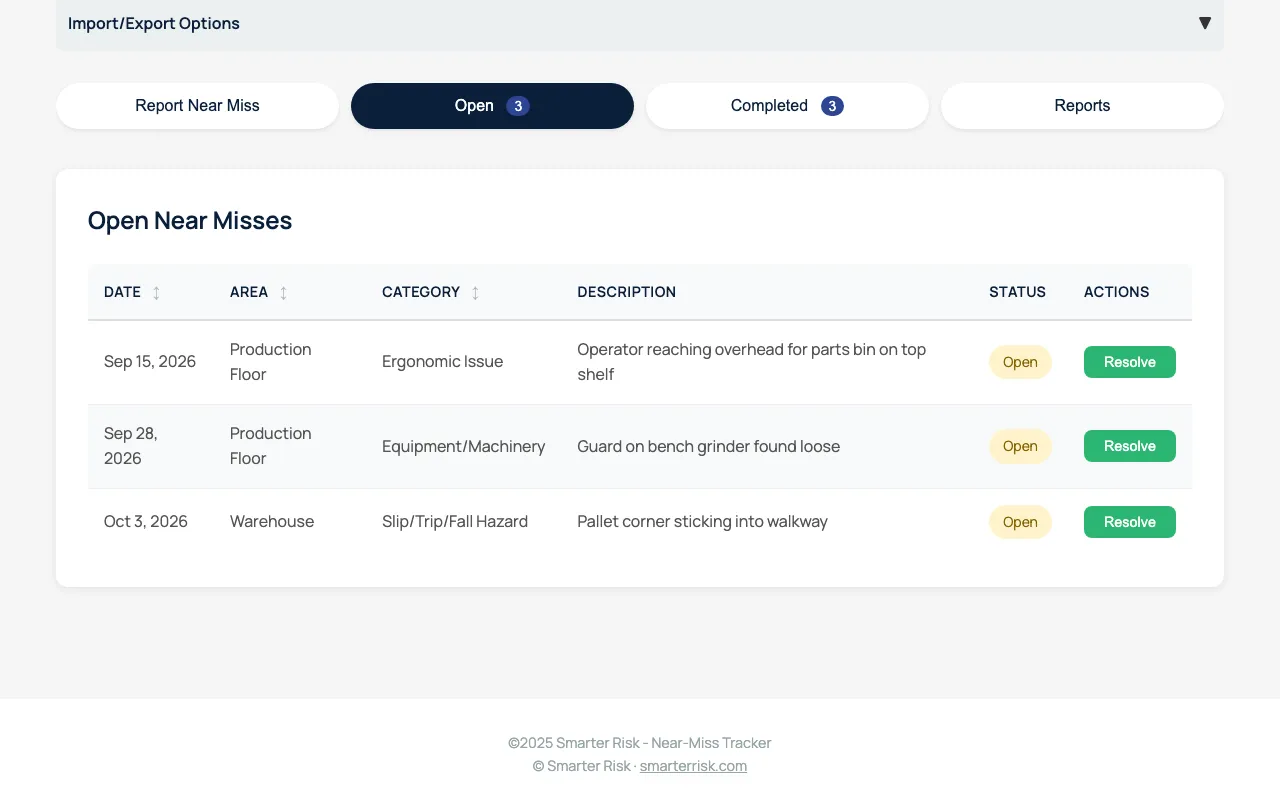The width and height of the screenshot is (1280, 800).
Task: Click the Actions column header
Action: pos(1116,292)
